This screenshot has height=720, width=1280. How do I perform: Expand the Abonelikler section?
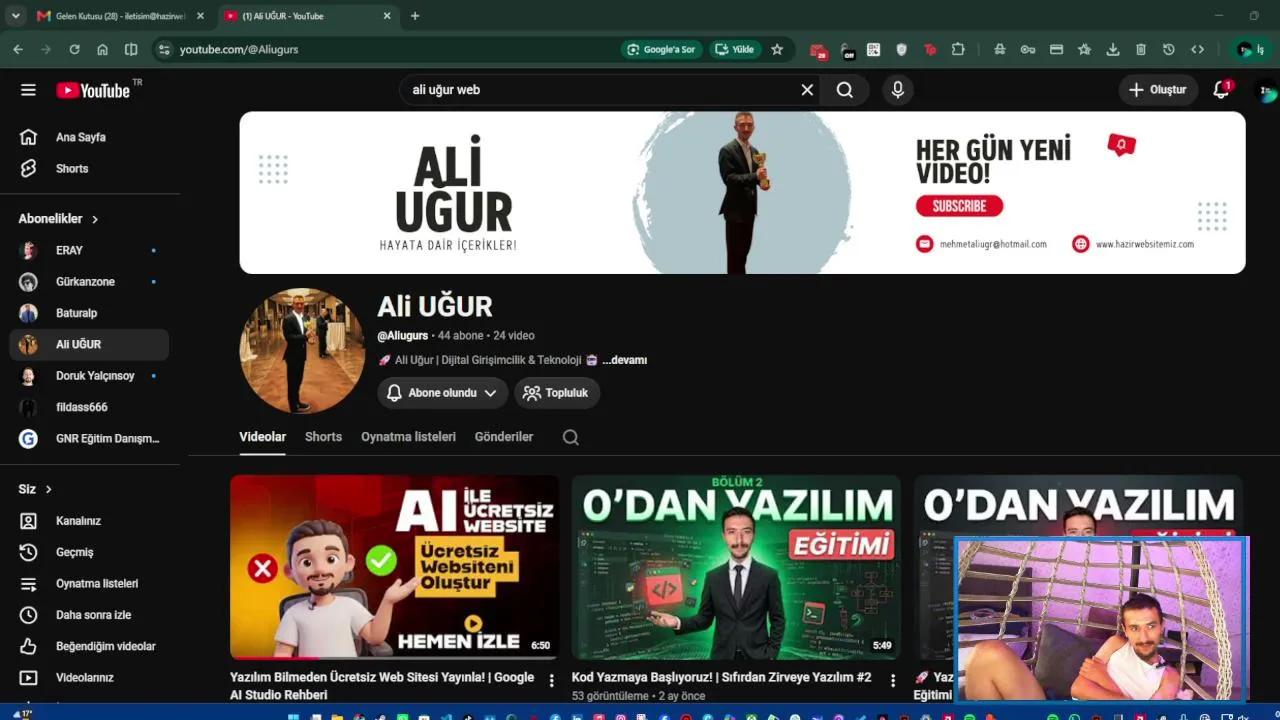click(x=59, y=219)
